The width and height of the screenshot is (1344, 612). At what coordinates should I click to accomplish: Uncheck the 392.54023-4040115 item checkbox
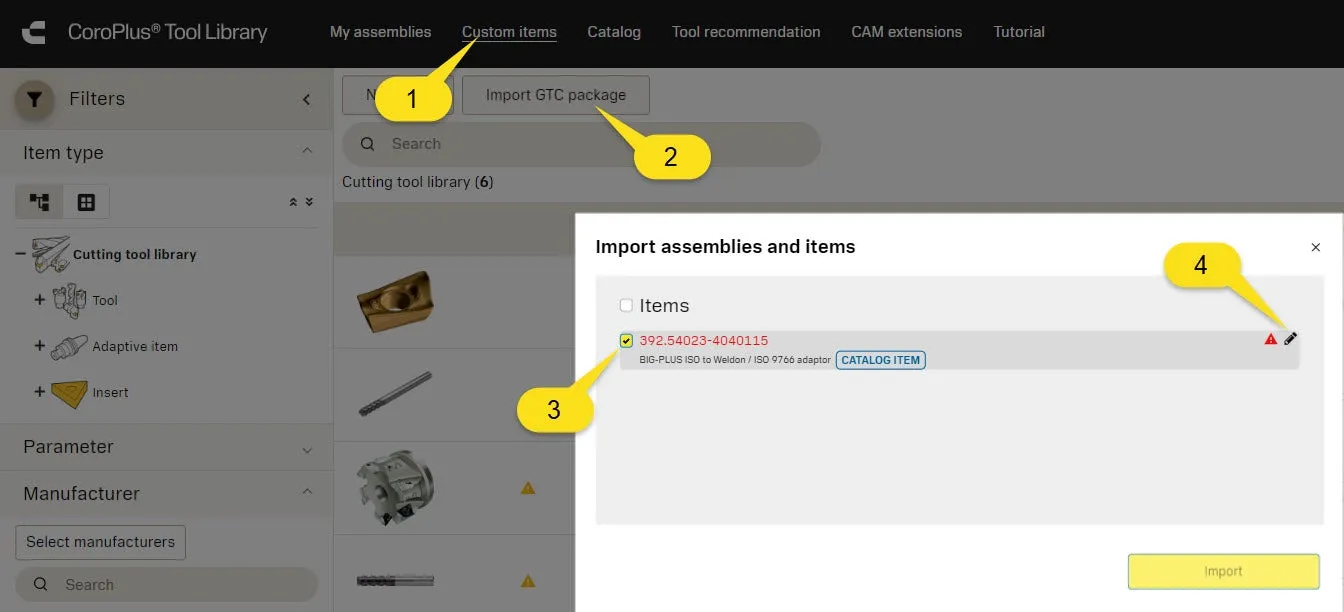point(626,340)
